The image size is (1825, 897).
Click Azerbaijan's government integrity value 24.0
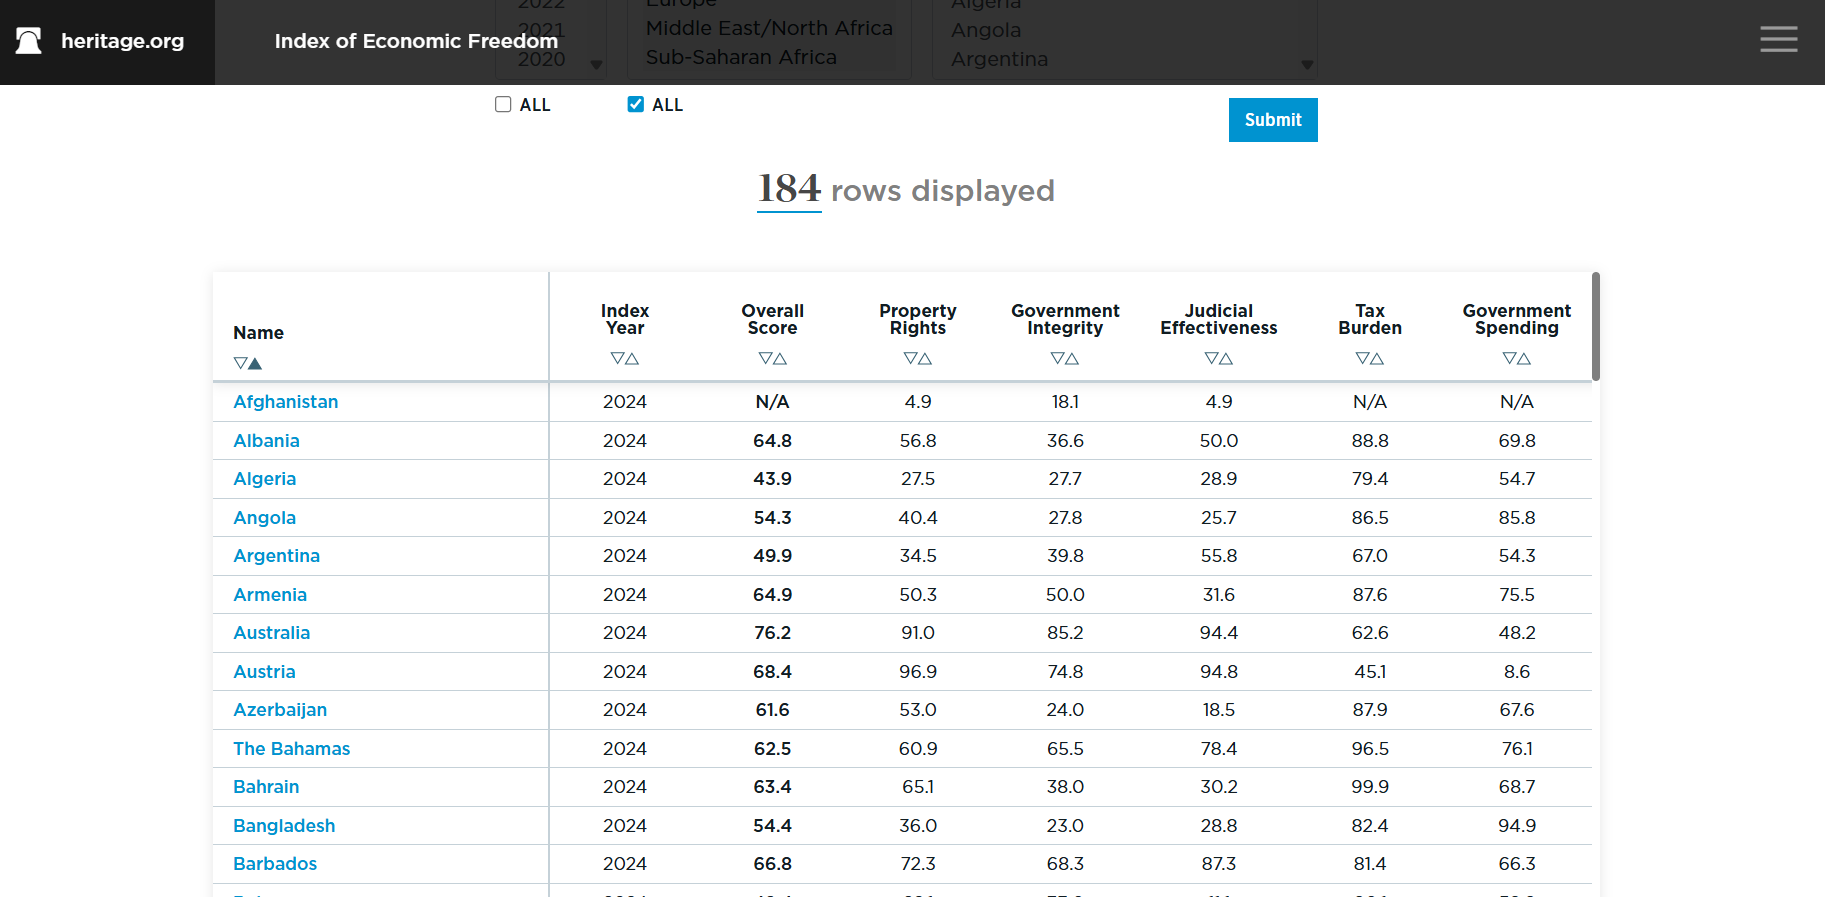coord(1065,710)
